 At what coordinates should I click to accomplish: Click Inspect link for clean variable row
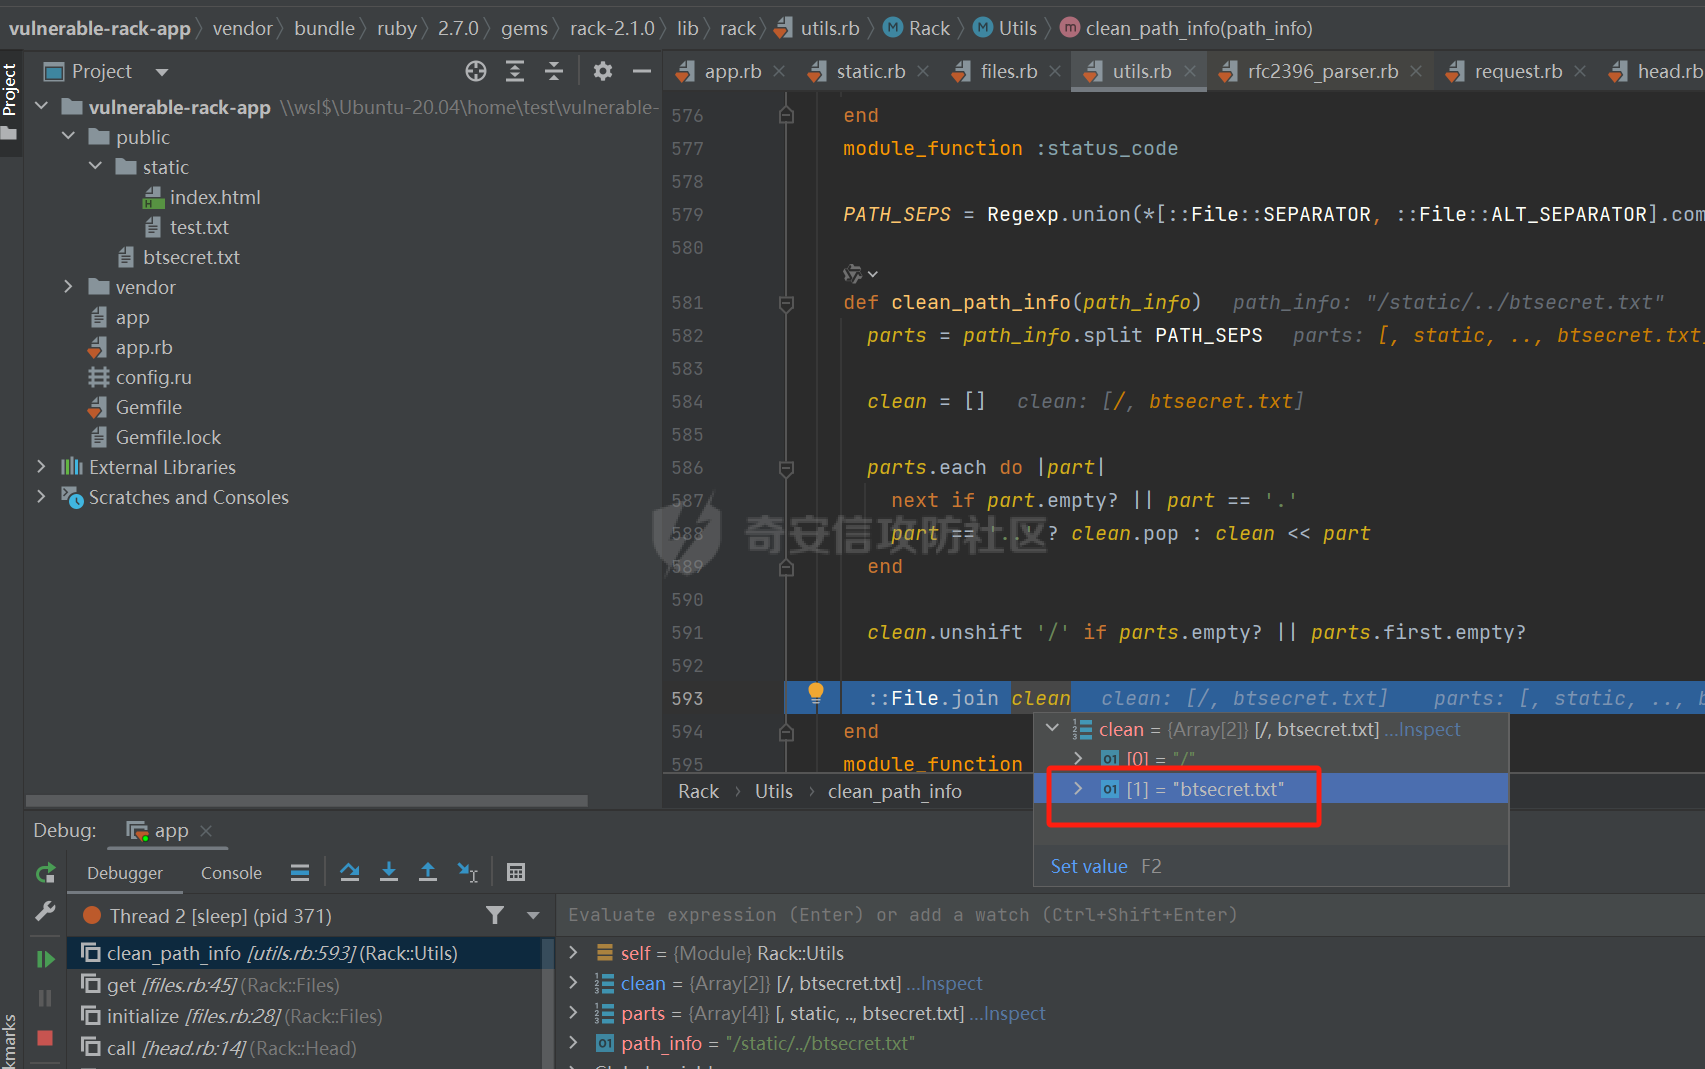pyautogui.click(x=945, y=983)
